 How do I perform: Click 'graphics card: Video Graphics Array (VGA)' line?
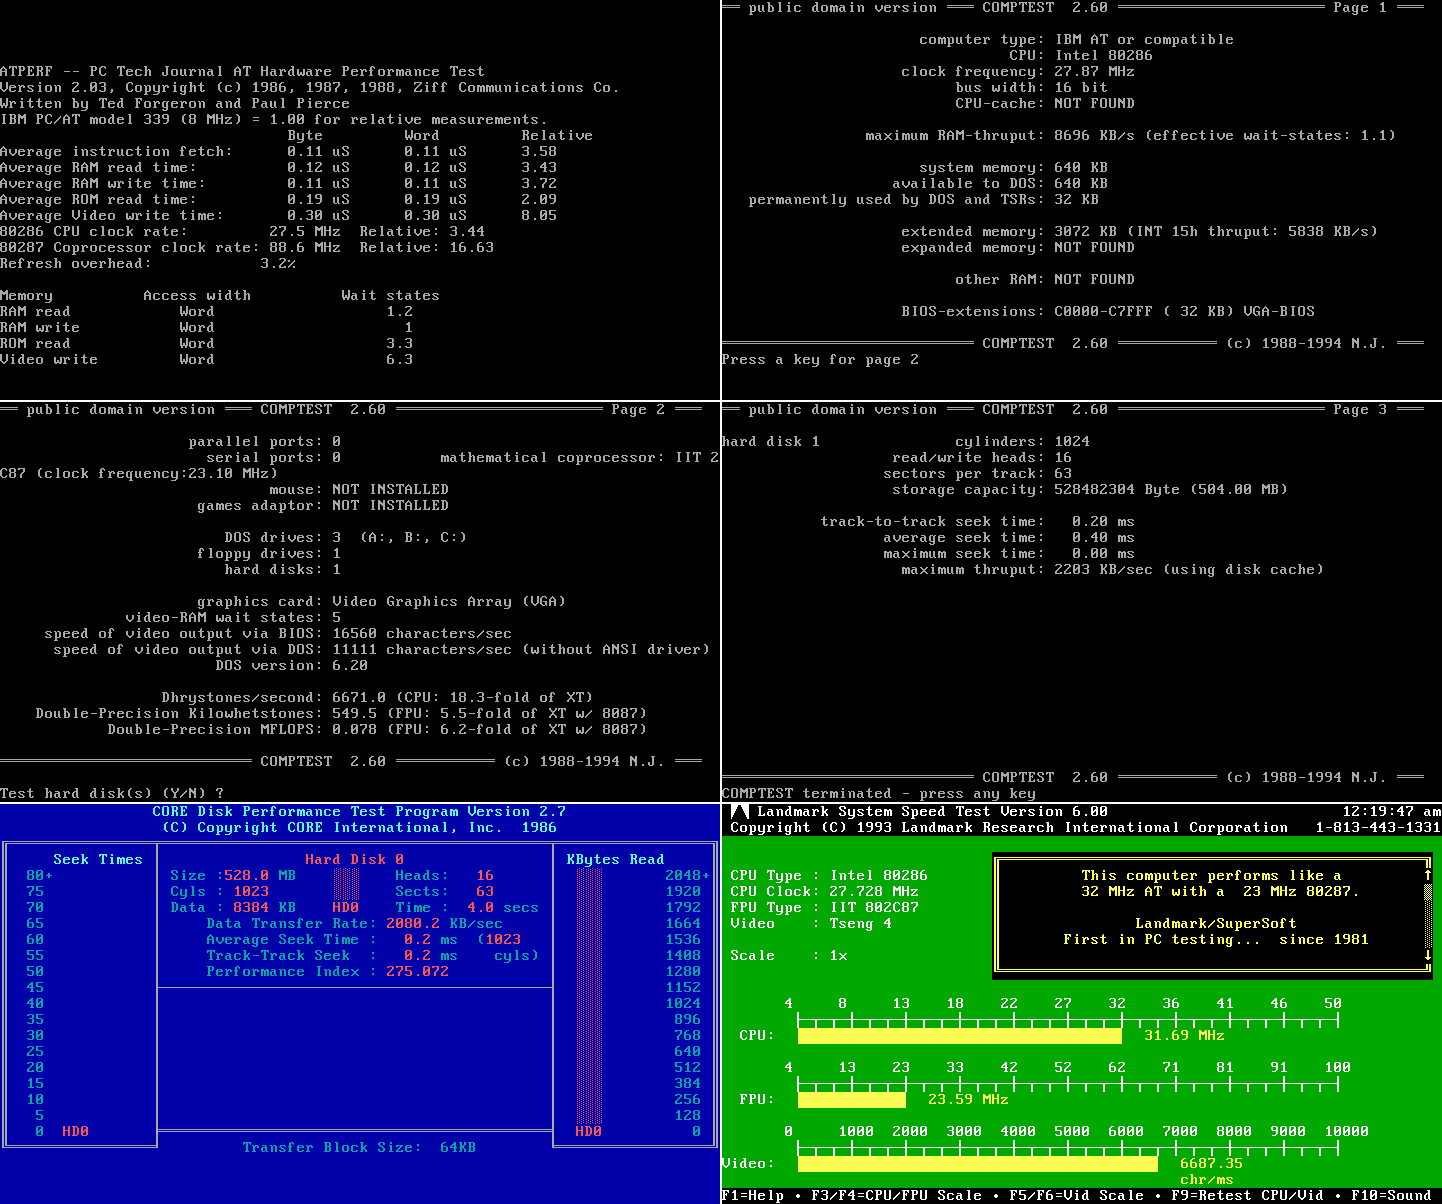tap(382, 601)
